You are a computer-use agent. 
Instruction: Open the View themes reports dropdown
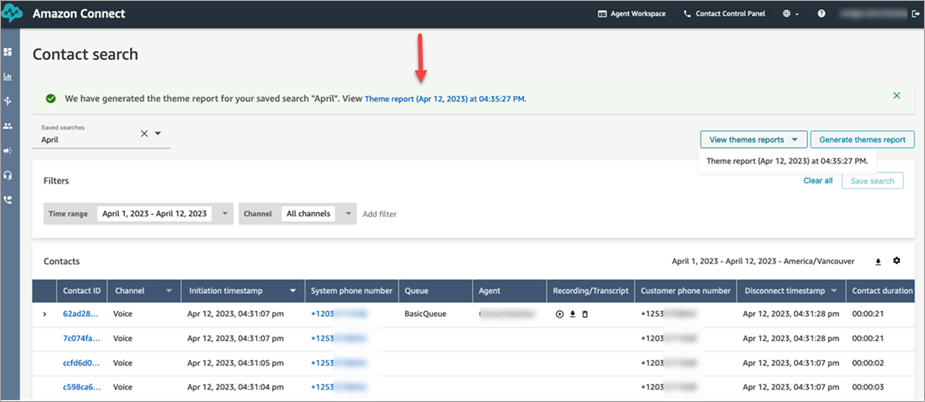[753, 140]
